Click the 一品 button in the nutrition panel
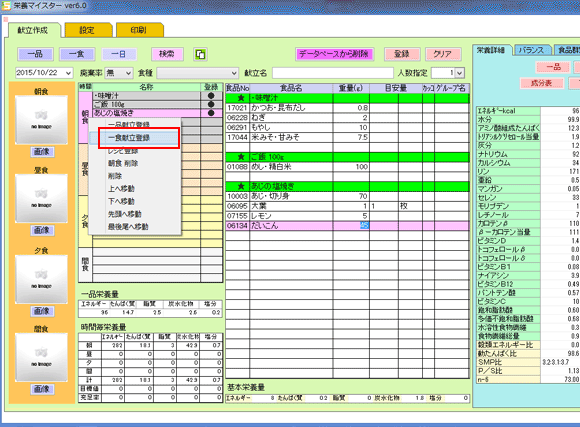This screenshot has height=427, width=580. 553,67
